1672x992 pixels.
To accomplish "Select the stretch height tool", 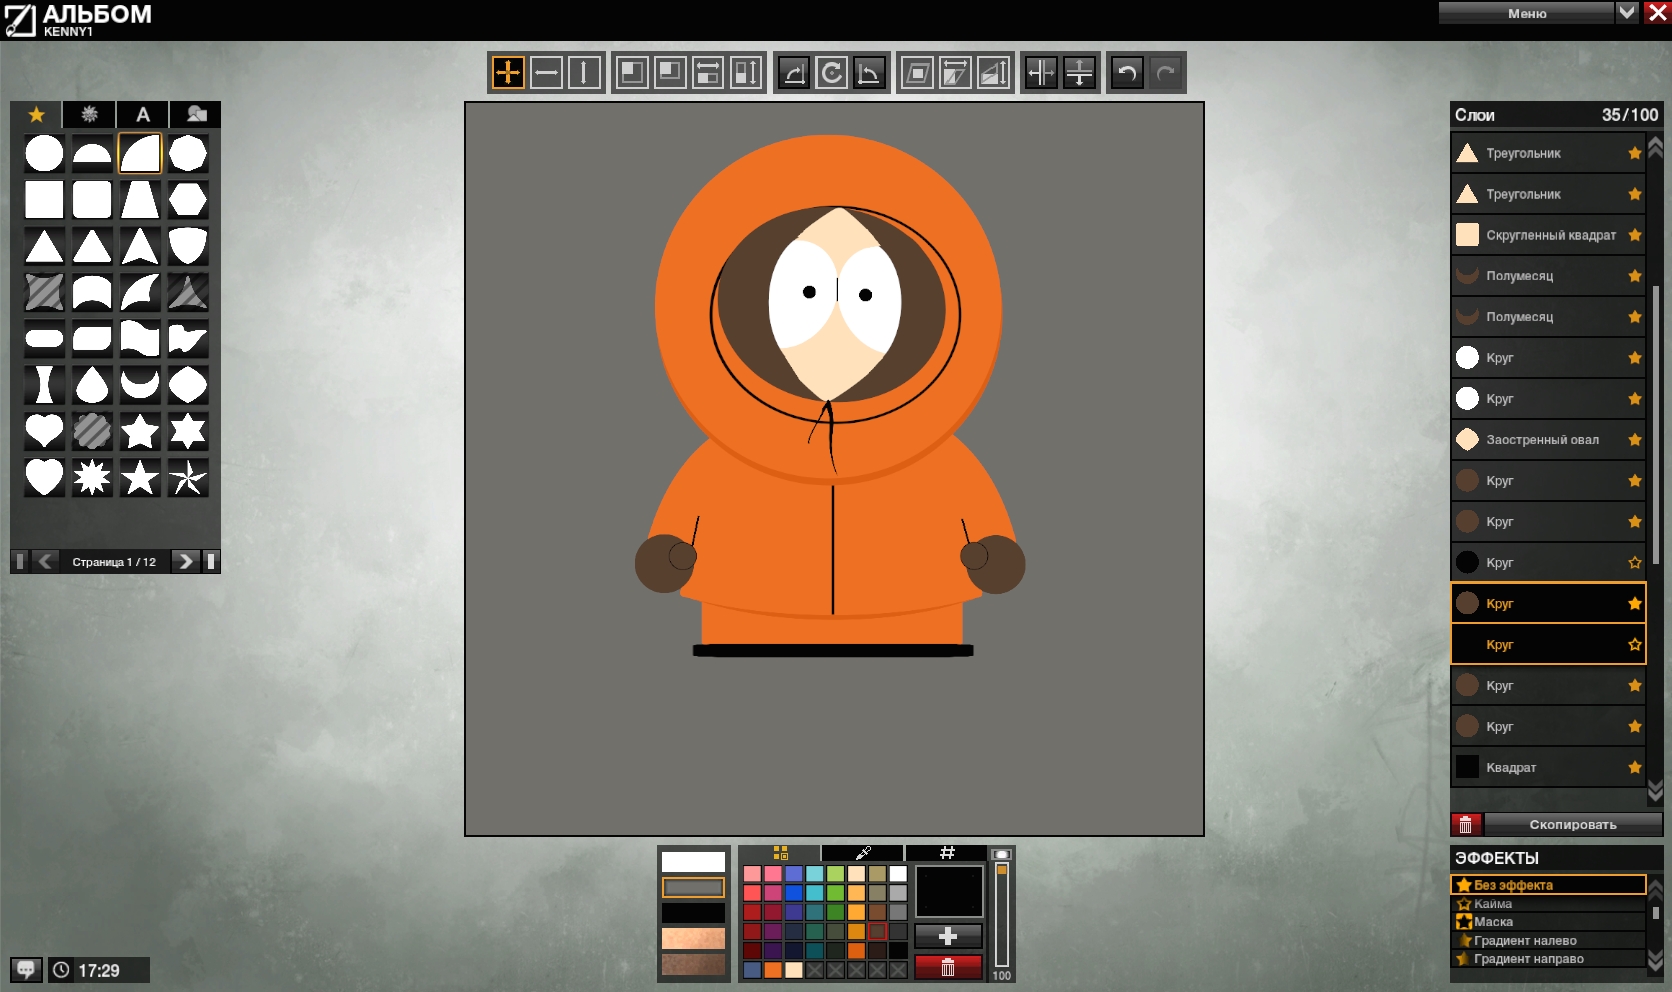I will point(746,72).
